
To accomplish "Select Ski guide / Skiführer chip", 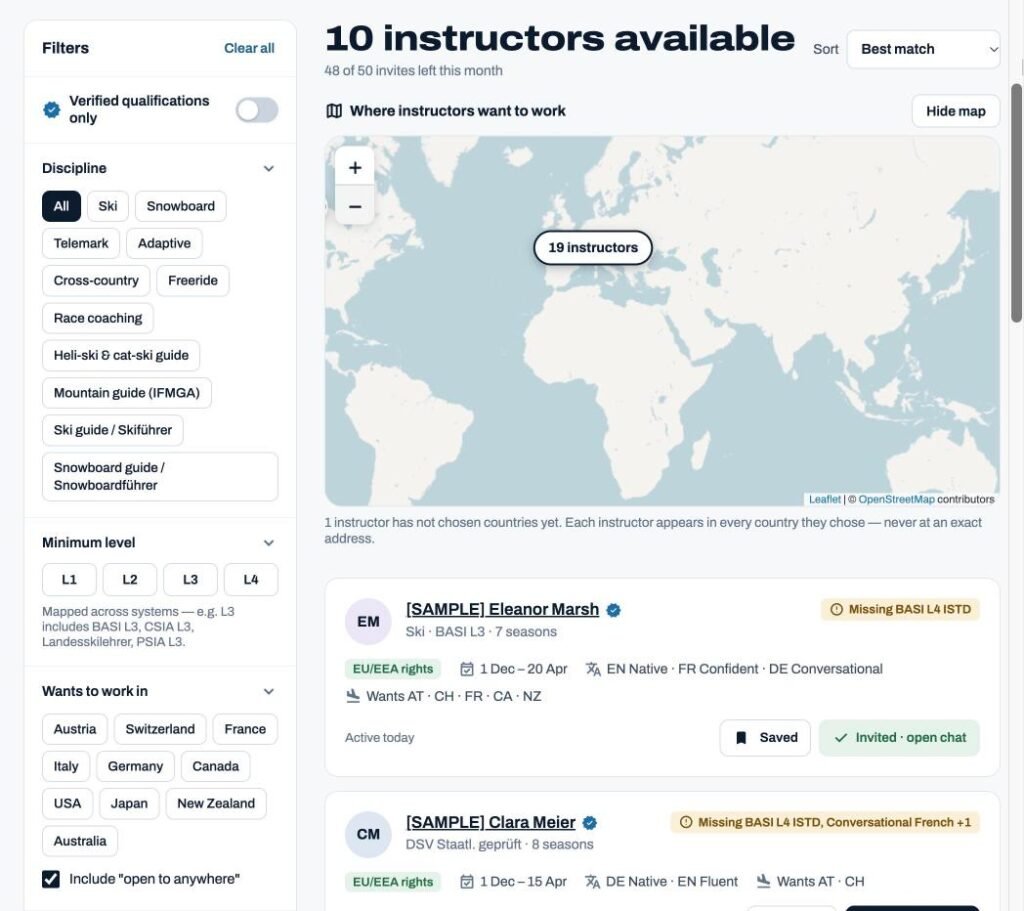I will (x=113, y=430).
